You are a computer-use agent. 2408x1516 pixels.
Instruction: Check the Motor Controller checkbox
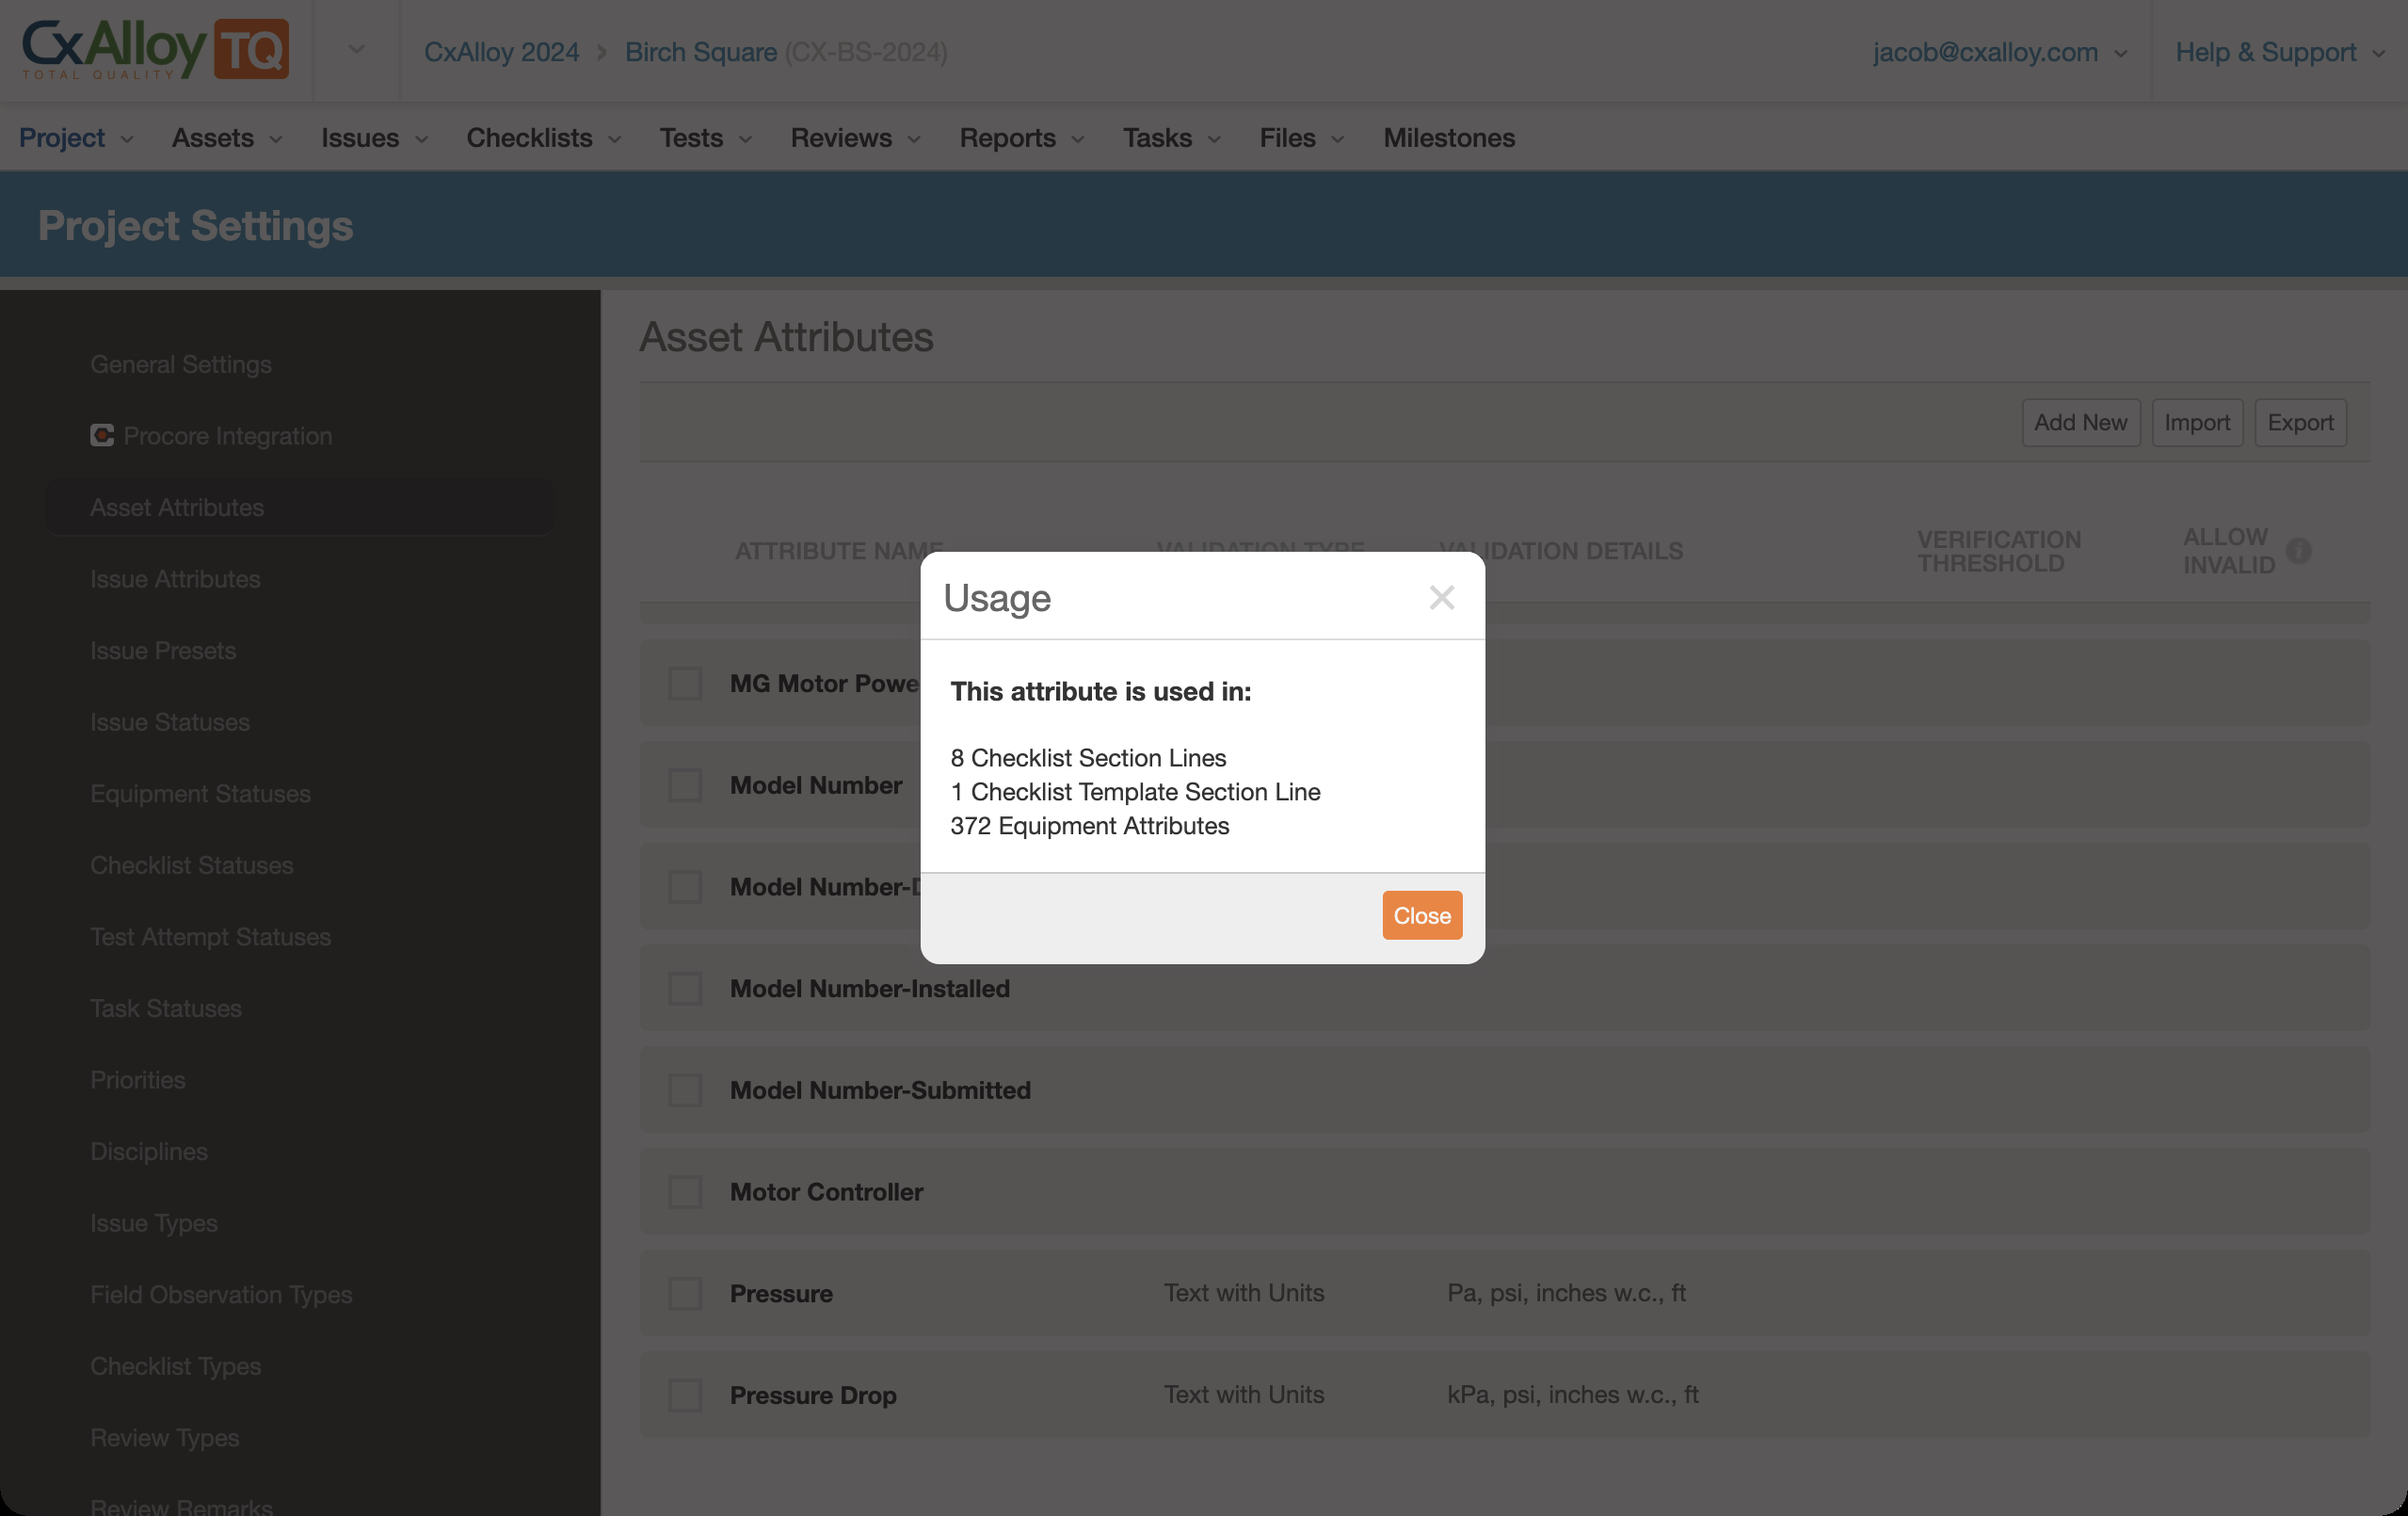coord(685,1191)
